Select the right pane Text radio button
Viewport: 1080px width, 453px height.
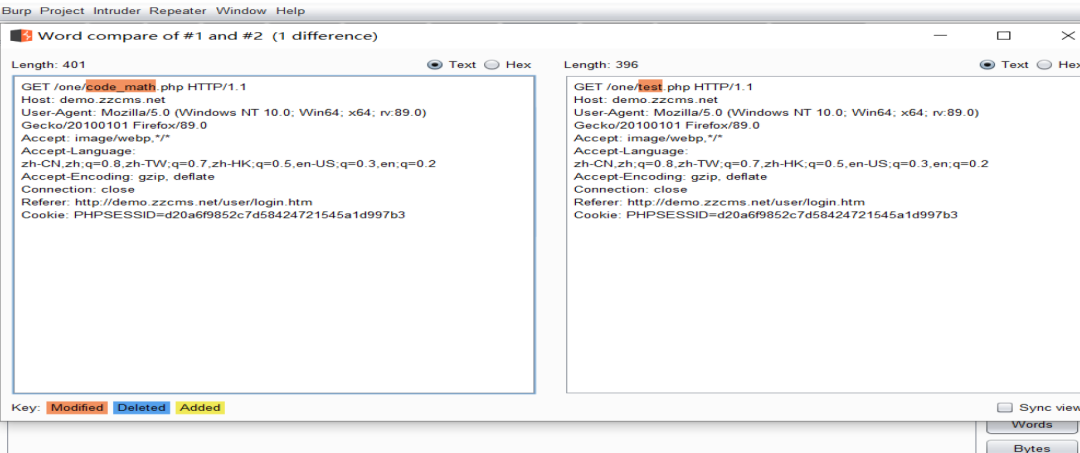(986, 65)
